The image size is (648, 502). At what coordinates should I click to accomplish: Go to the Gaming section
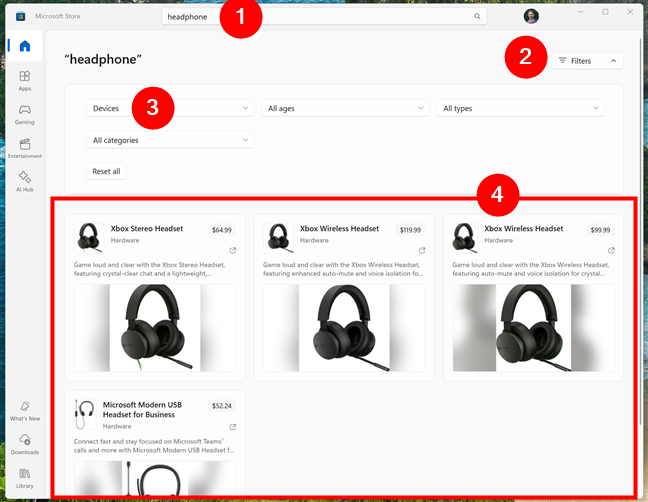[25, 114]
